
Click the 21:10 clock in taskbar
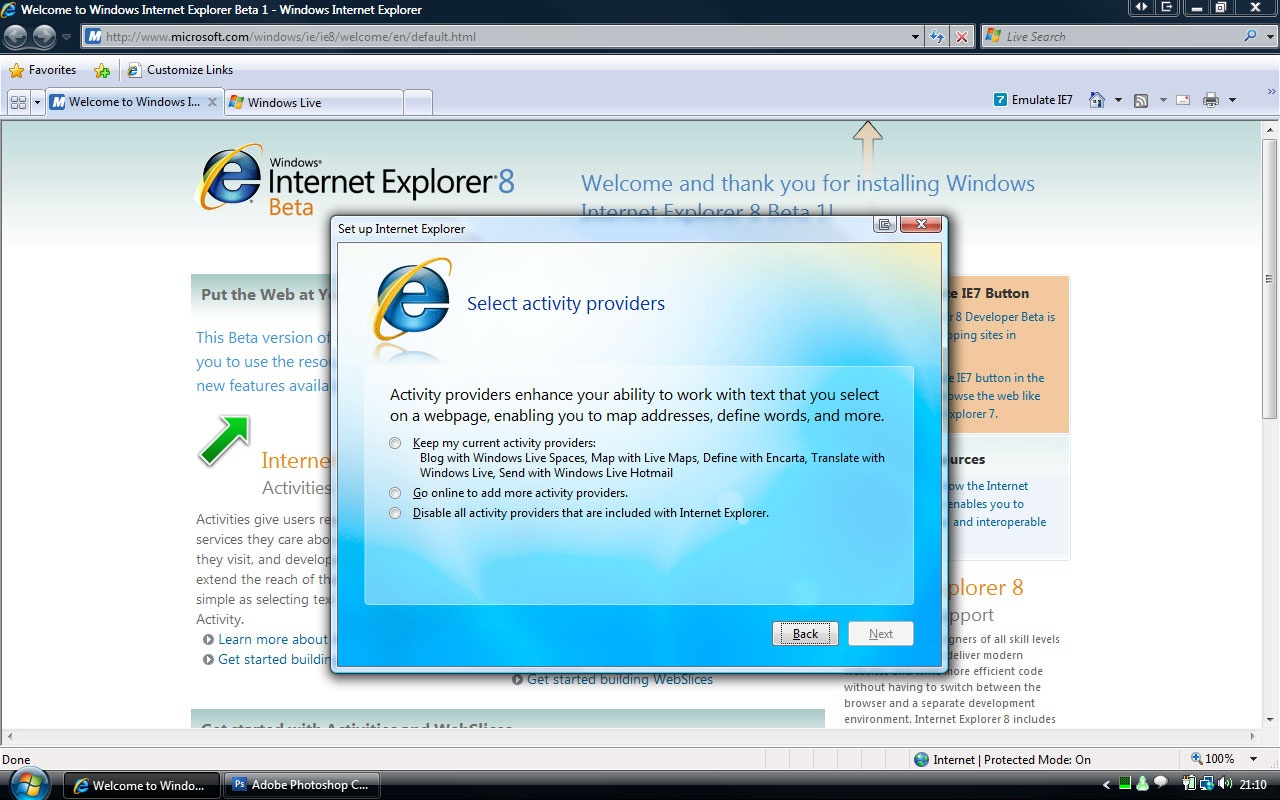pos(1253,785)
